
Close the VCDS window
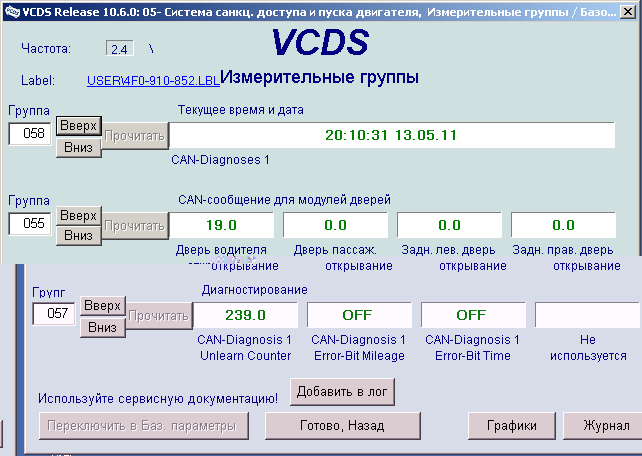pyautogui.click(x=628, y=12)
